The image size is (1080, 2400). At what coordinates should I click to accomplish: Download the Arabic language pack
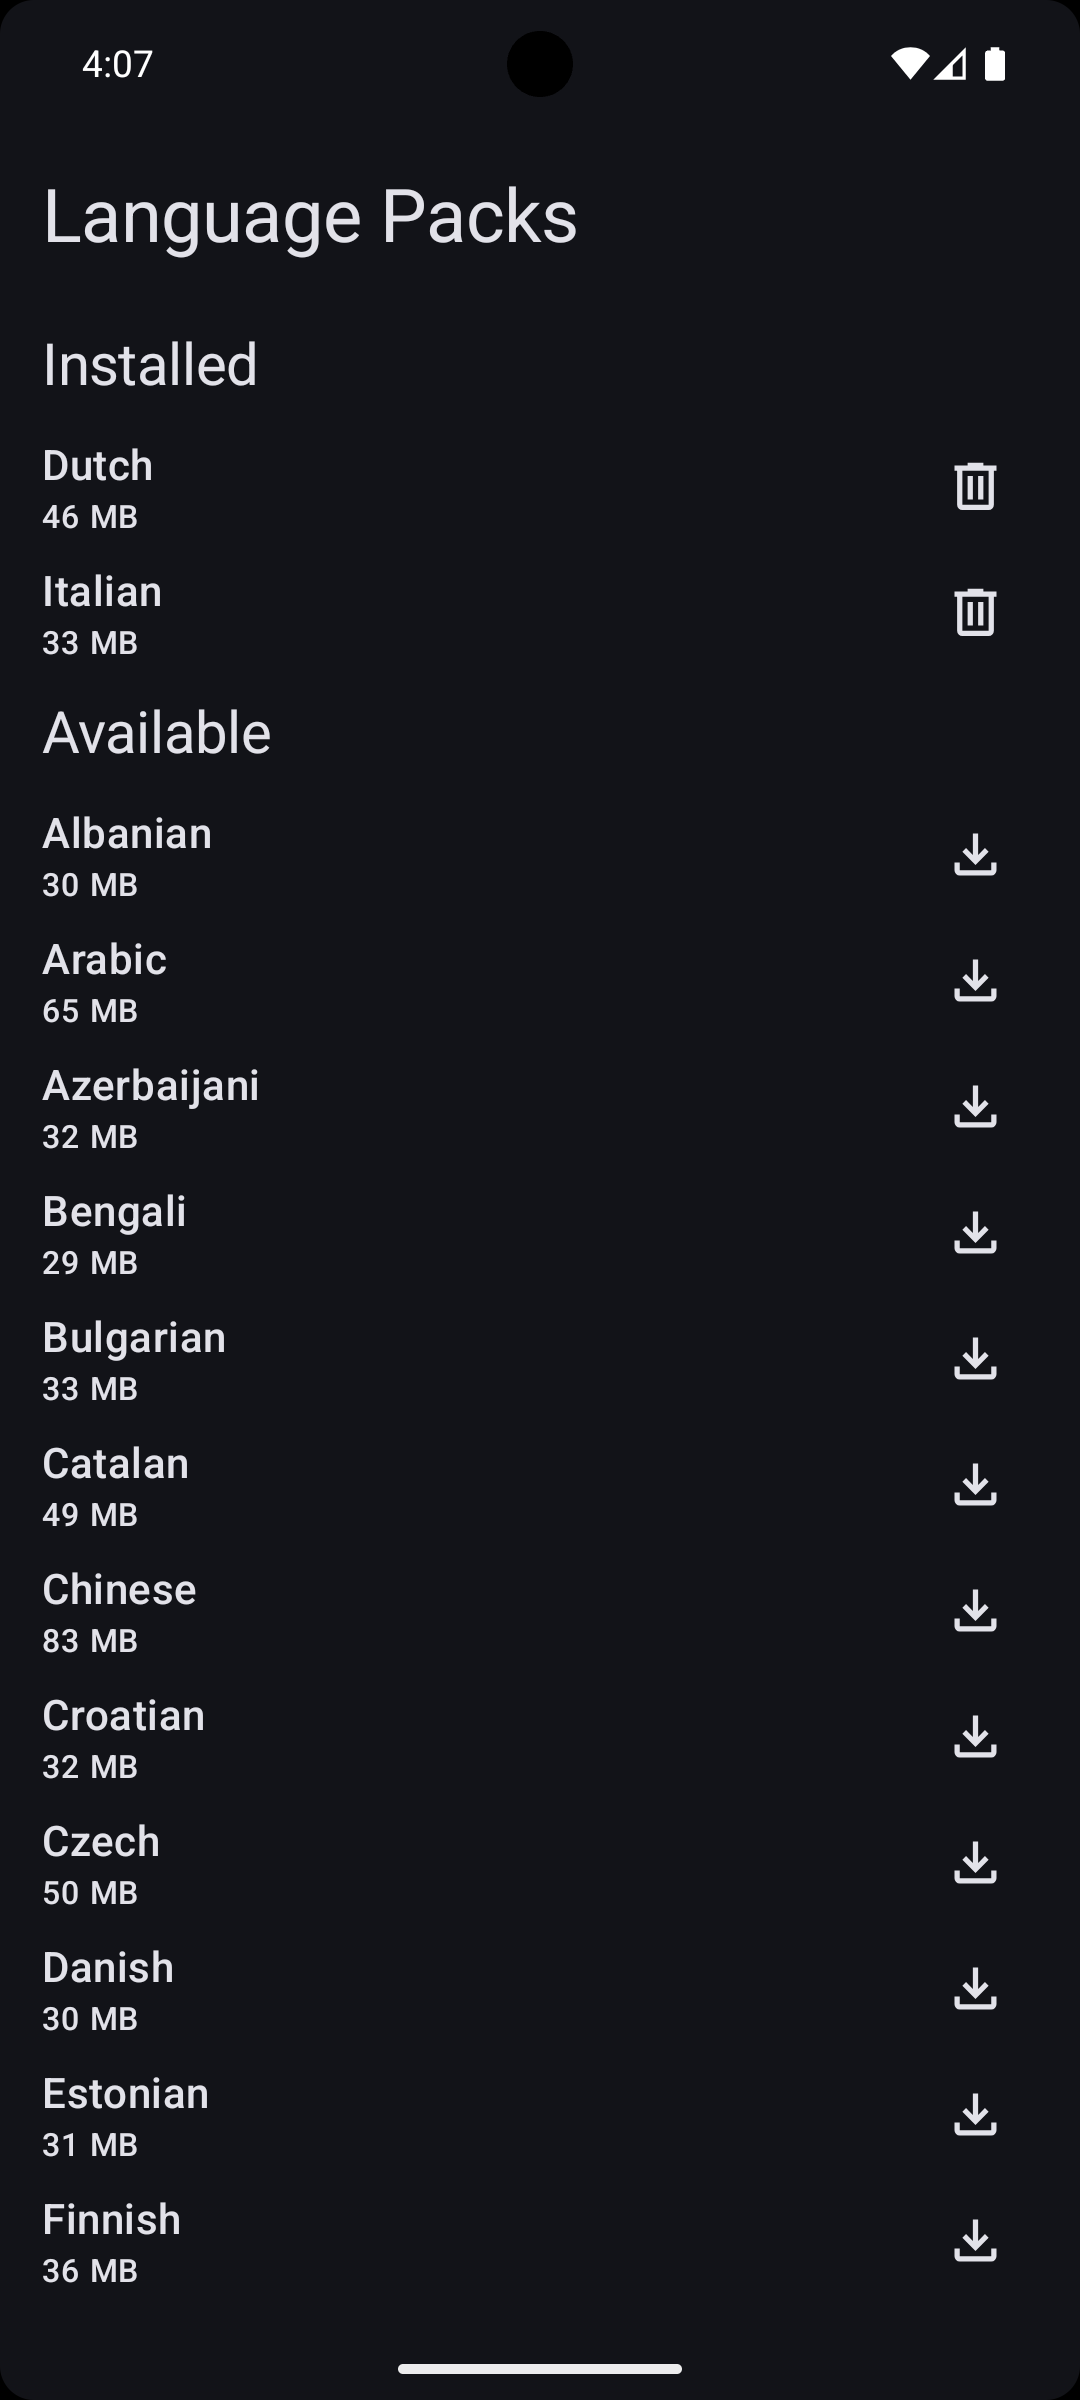click(975, 981)
